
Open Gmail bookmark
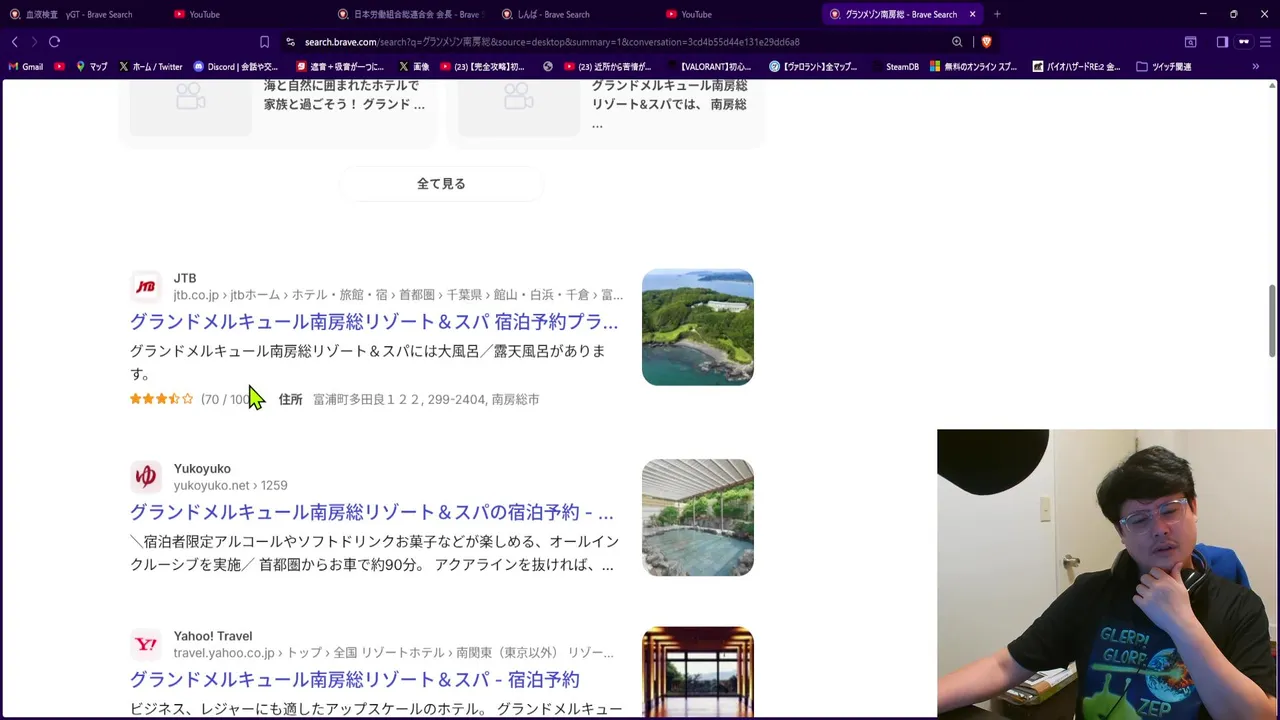(26, 67)
